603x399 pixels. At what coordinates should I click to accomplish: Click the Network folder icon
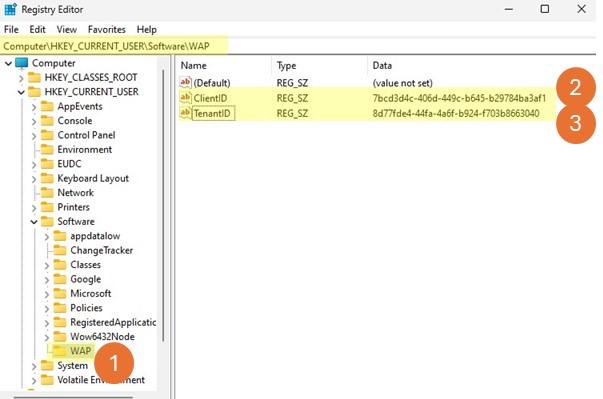(x=47, y=193)
